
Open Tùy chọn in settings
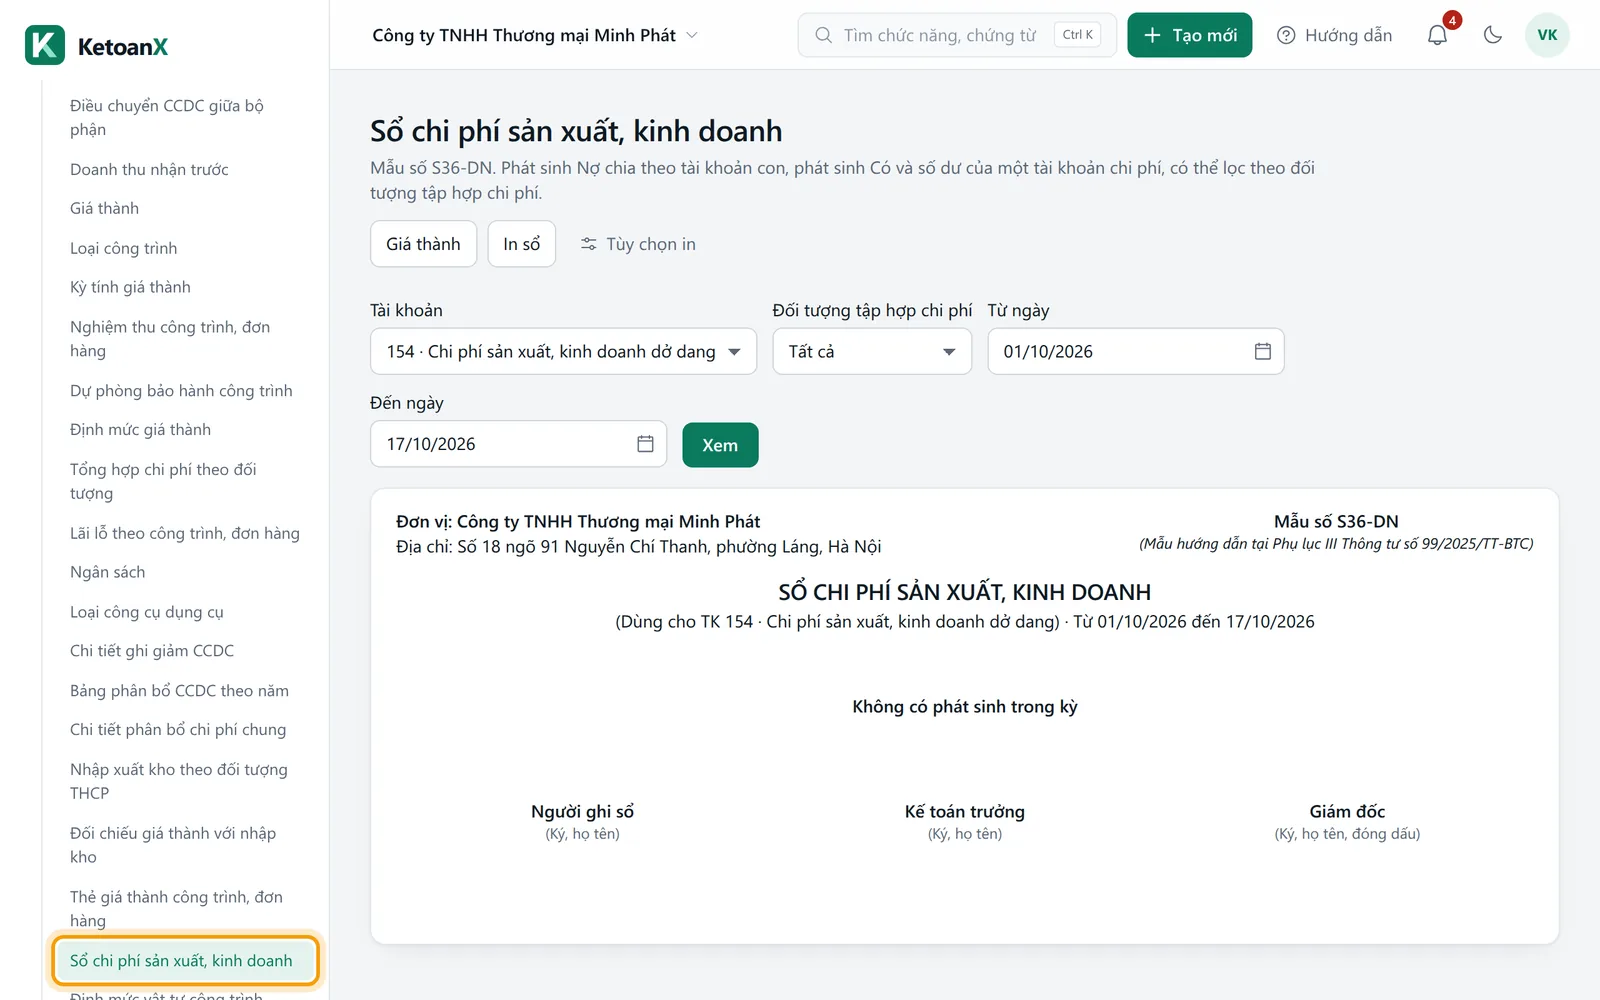point(638,244)
